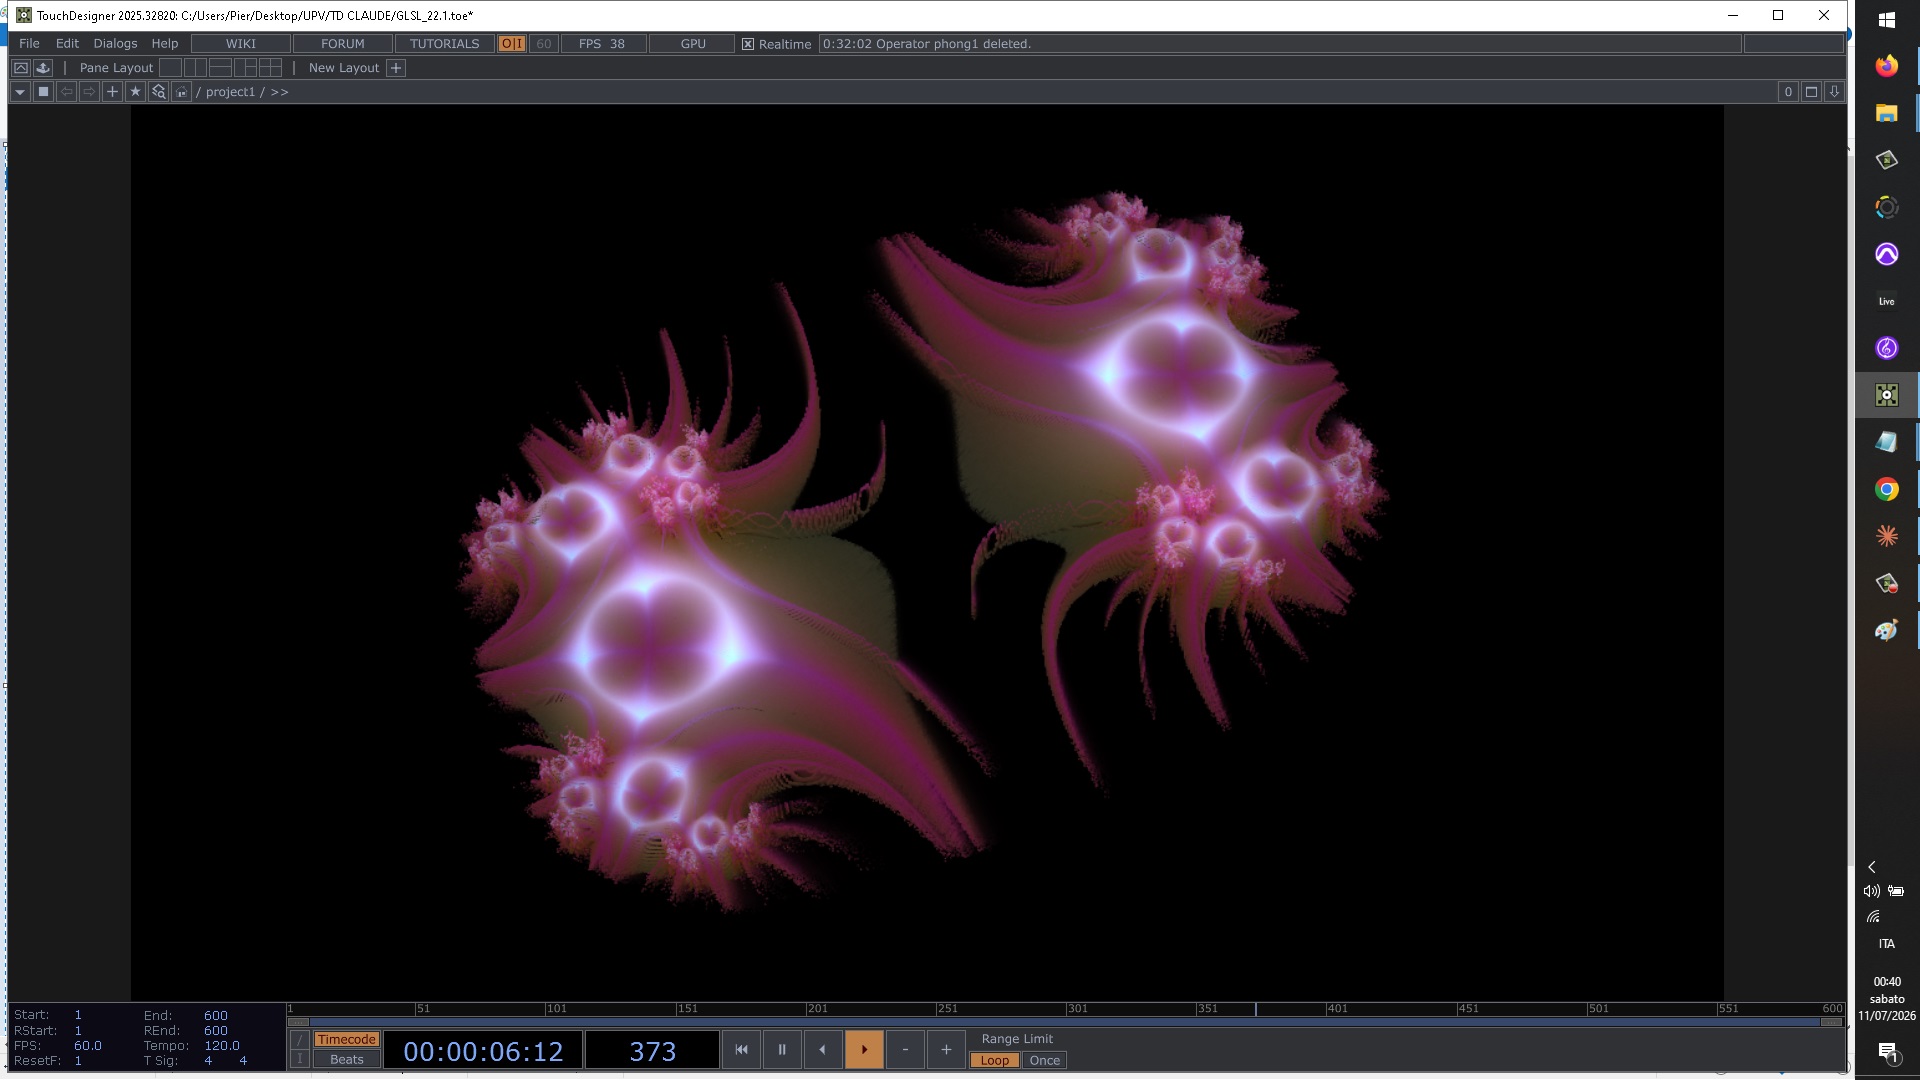
Task: Toggle the I timeline mode button
Action: pyautogui.click(x=299, y=1059)
